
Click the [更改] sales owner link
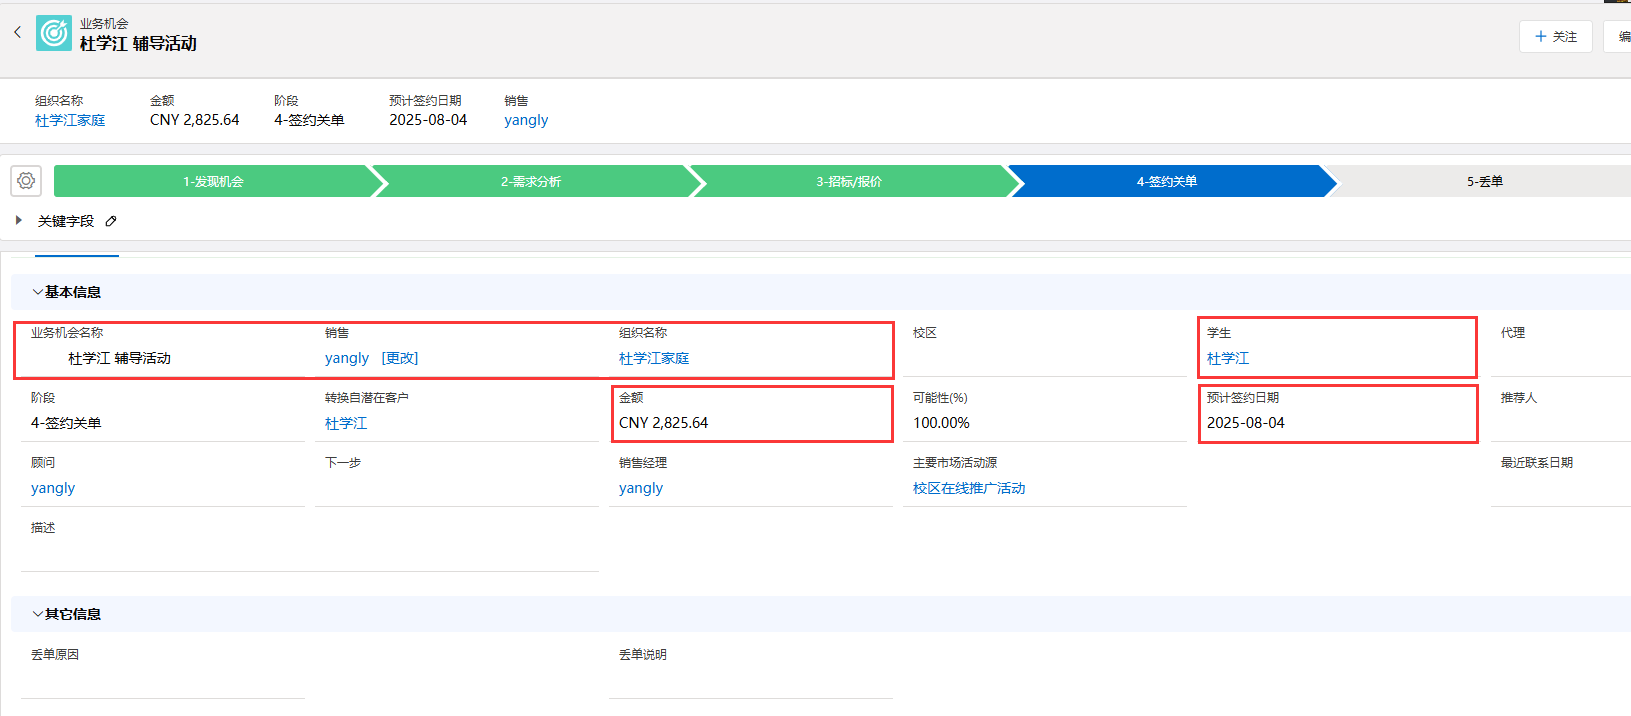click(400, 358)
